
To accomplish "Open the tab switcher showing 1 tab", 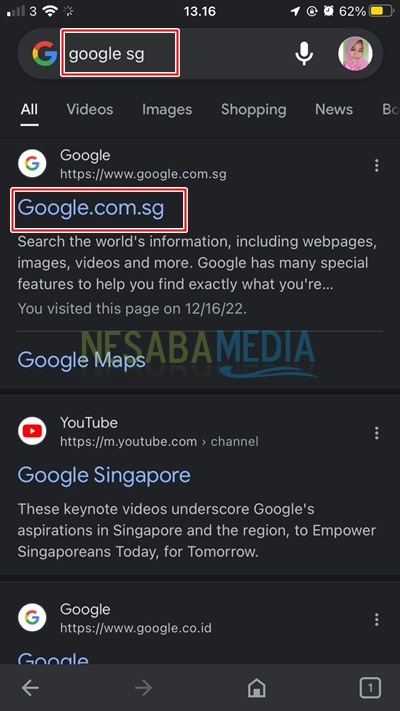I will point(370,688).
